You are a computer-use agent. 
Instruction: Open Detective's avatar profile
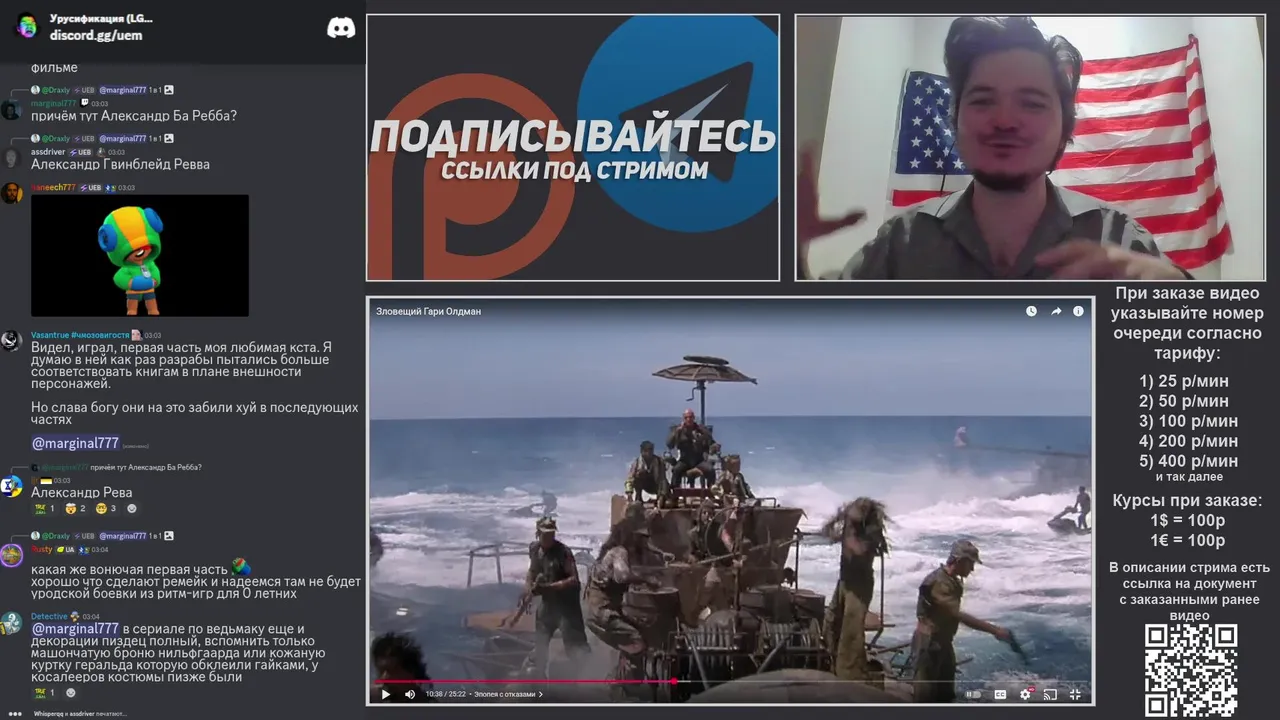coord(11,623)
